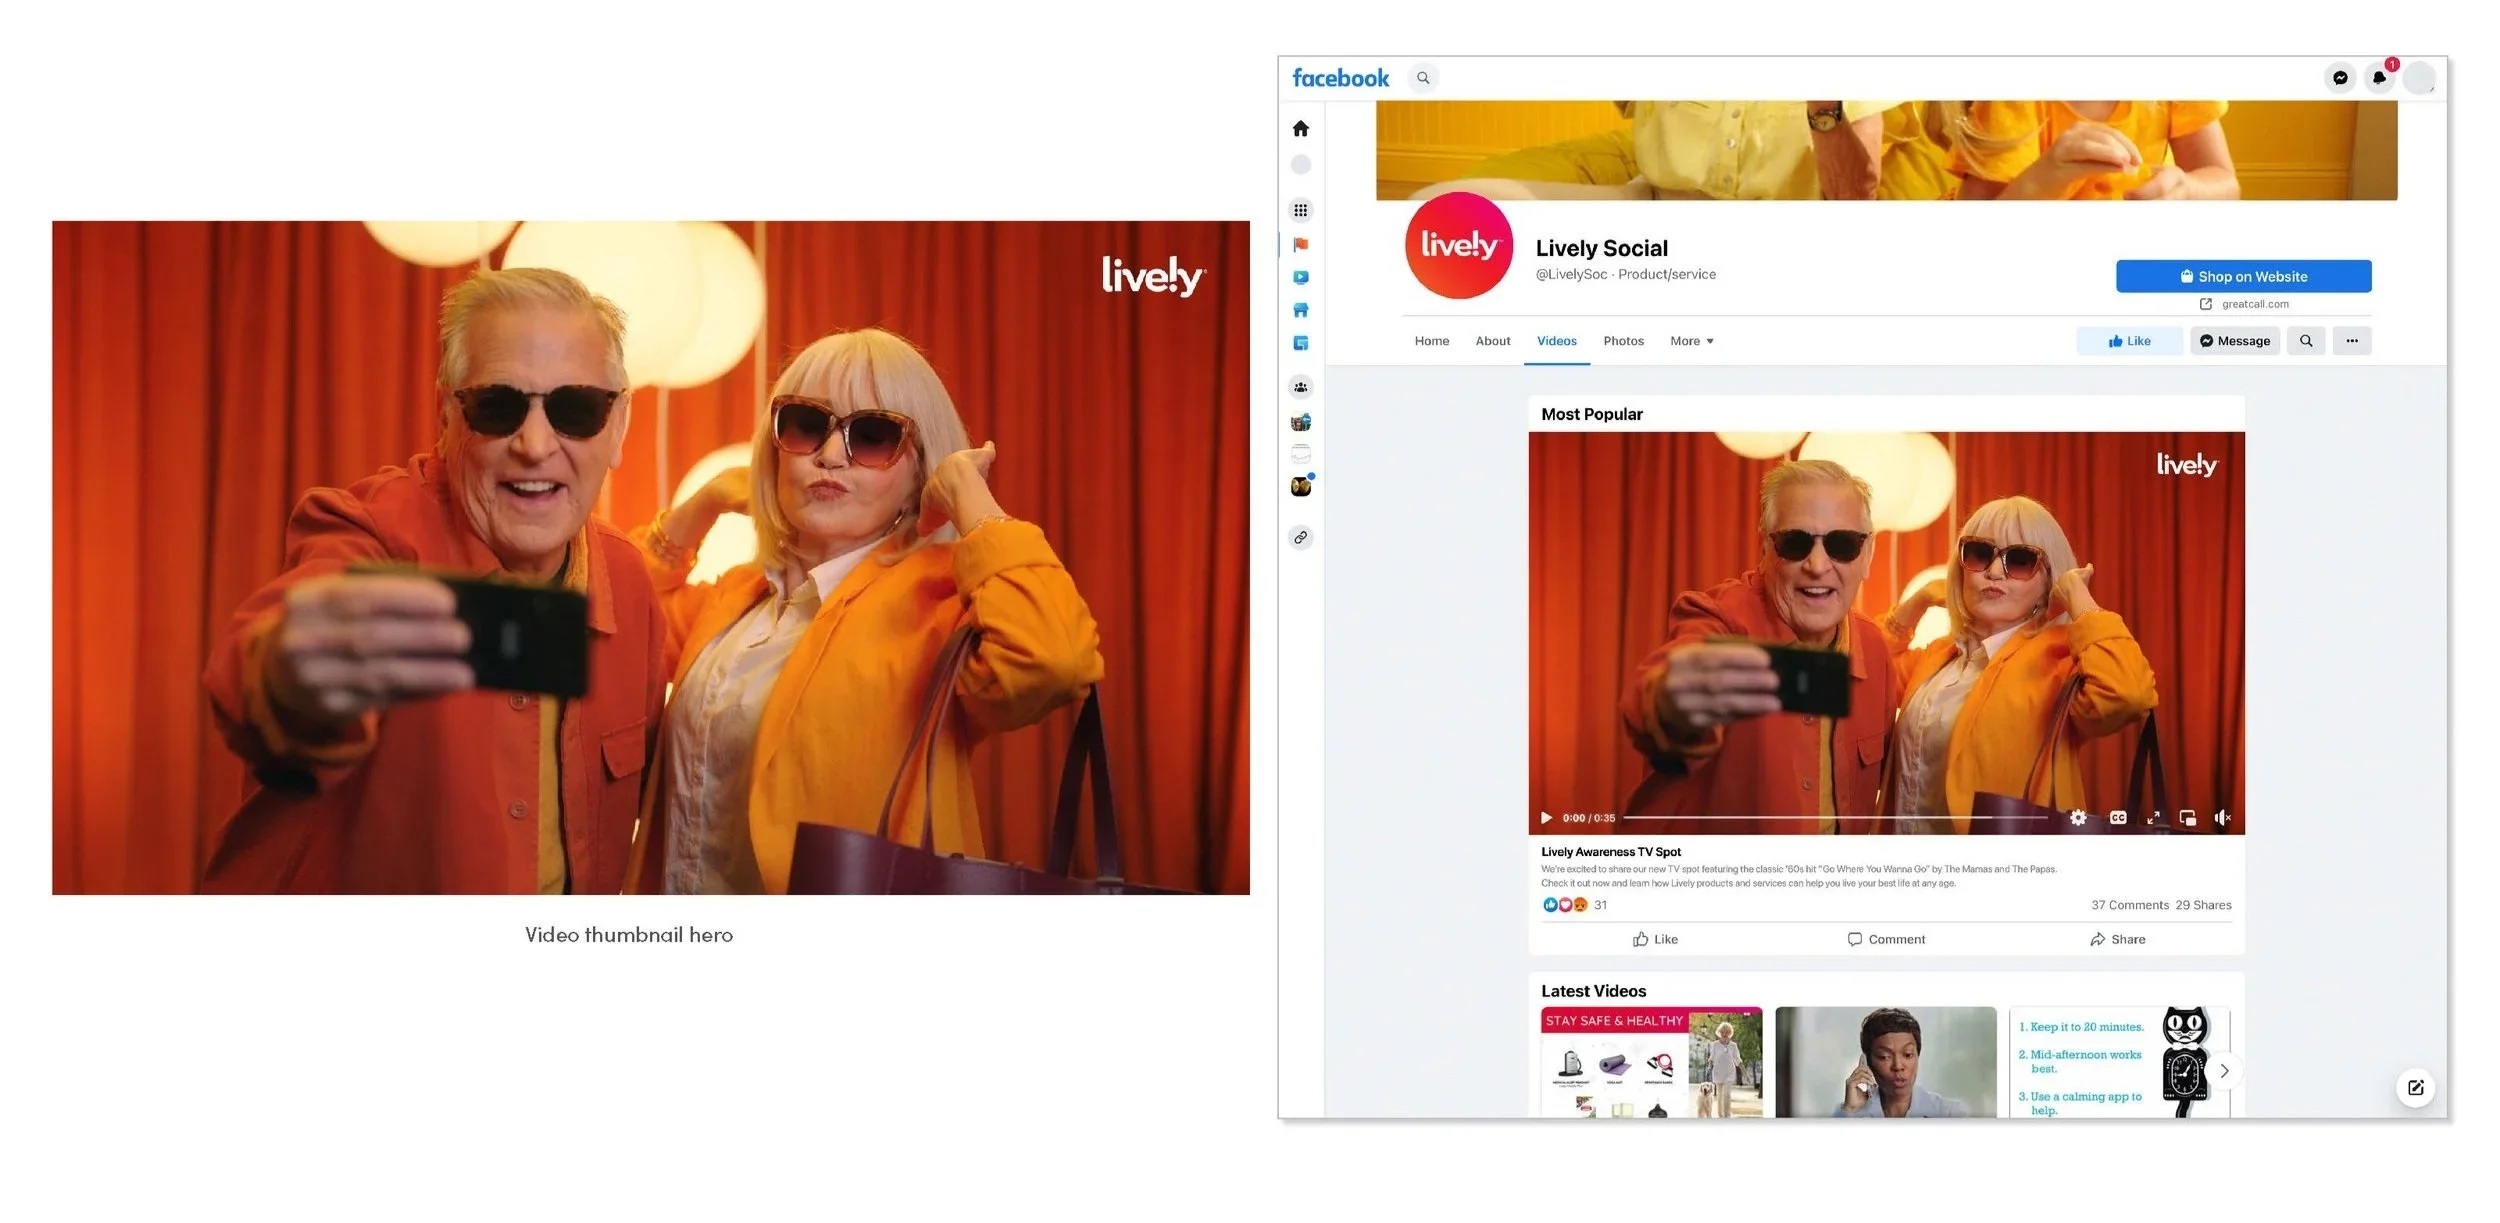Go to Home via sidebar house icon
Viewport: 2500px width, 1223px height.
click(x=1300, y=129)
